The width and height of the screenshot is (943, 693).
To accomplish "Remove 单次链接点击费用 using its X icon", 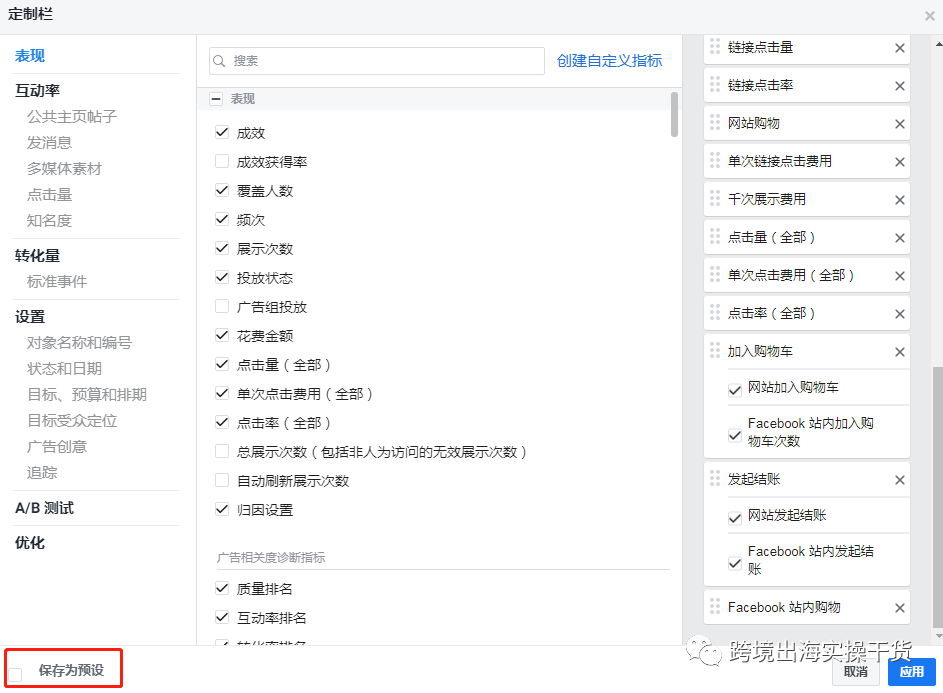I will point(898,161).
